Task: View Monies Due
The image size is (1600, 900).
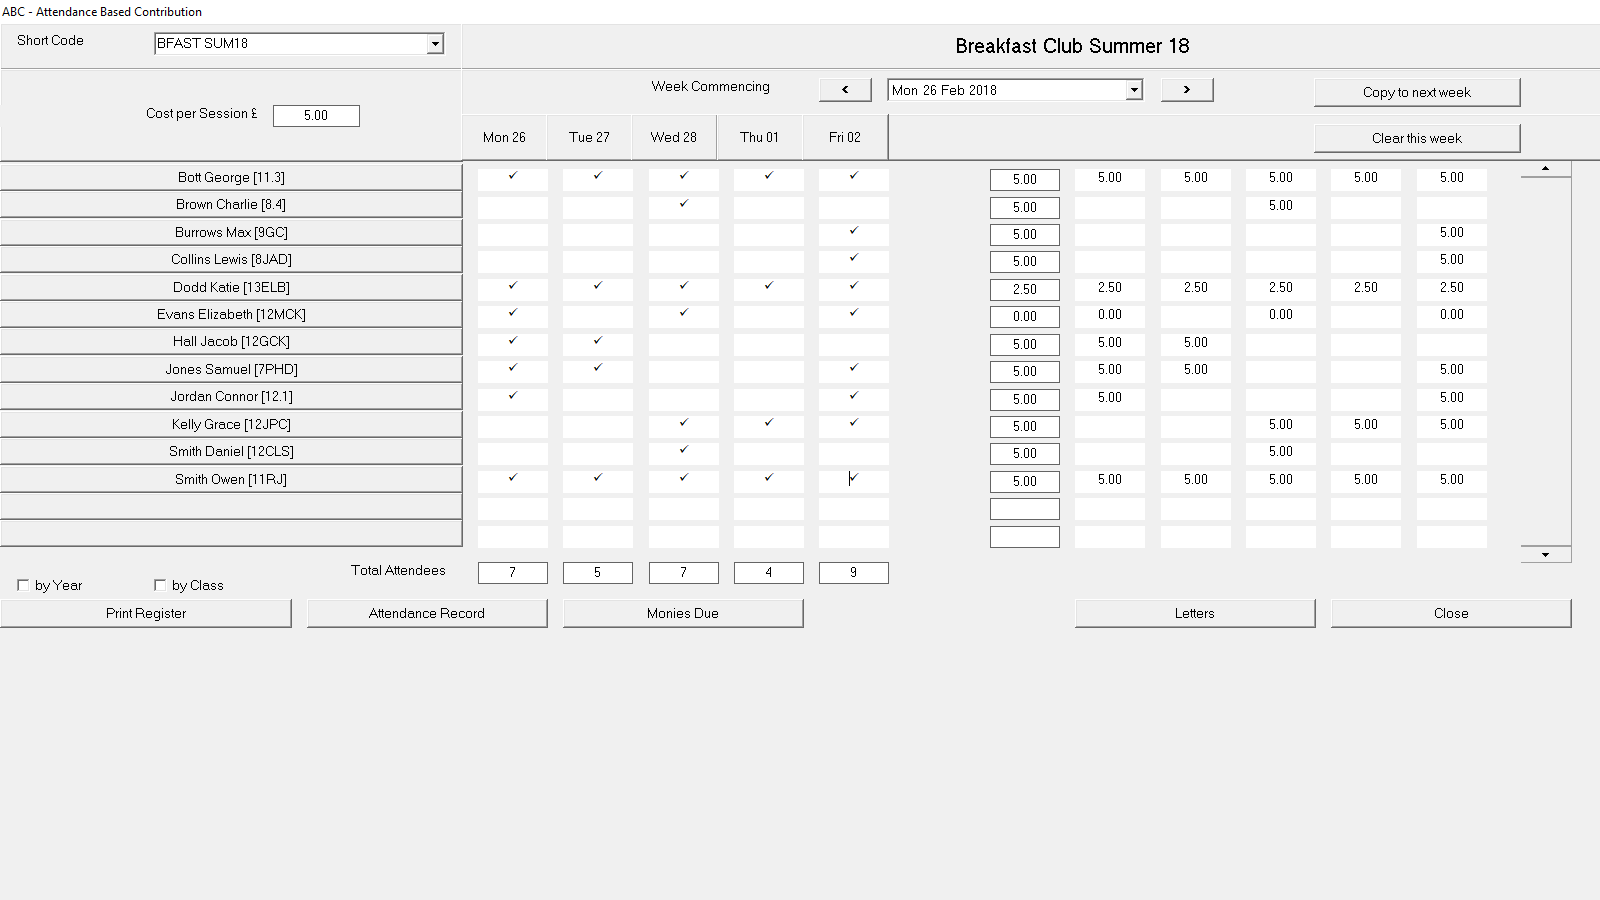Action: 683,613
